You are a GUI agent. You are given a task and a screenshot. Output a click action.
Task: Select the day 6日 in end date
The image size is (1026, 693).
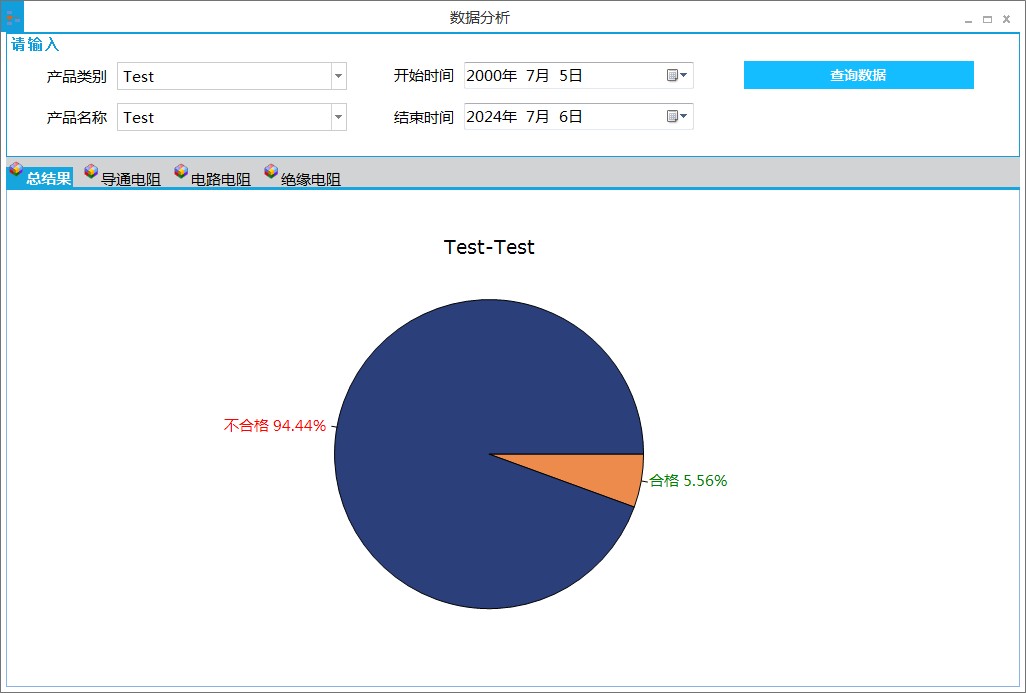570,117
